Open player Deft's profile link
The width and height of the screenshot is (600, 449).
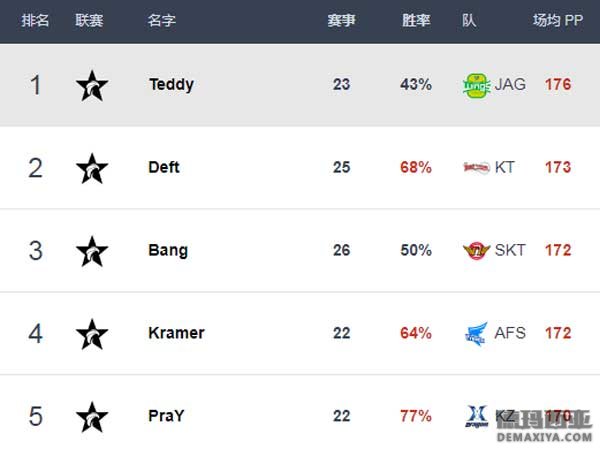point(164,167)
